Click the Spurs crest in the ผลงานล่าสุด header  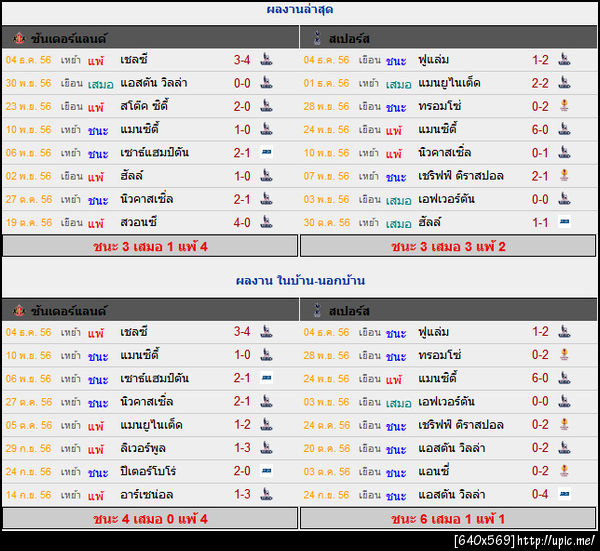317,38
